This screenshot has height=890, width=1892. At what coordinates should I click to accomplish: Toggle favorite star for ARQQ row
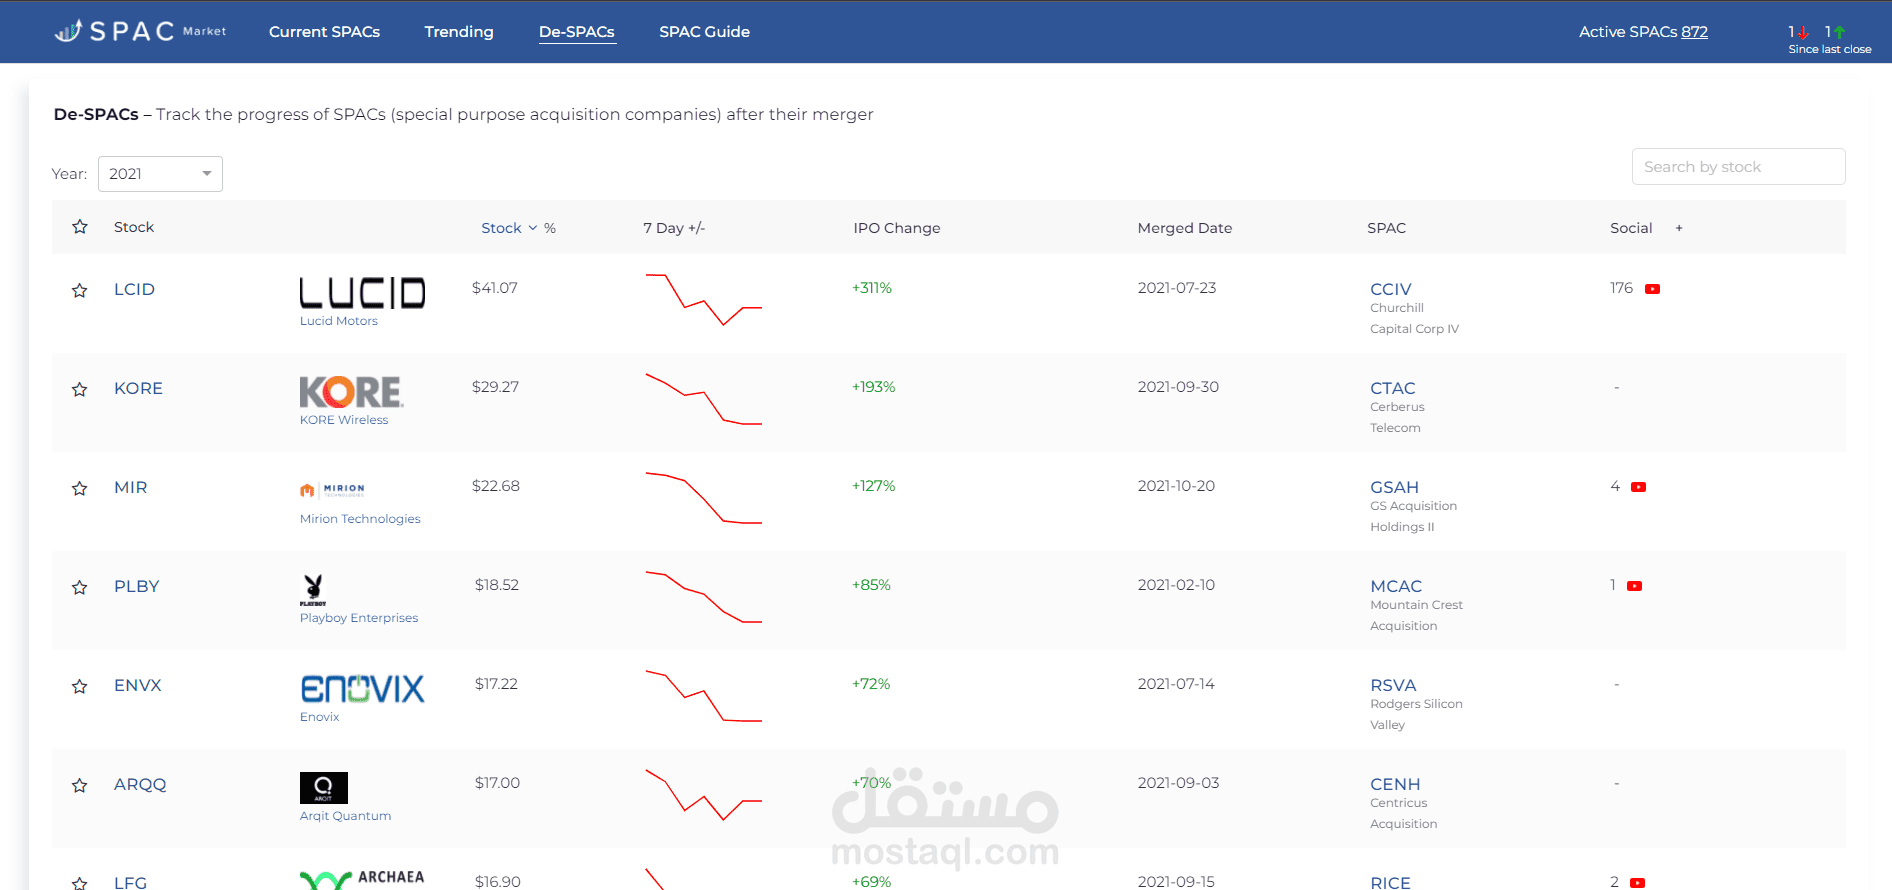click(80, 785)
